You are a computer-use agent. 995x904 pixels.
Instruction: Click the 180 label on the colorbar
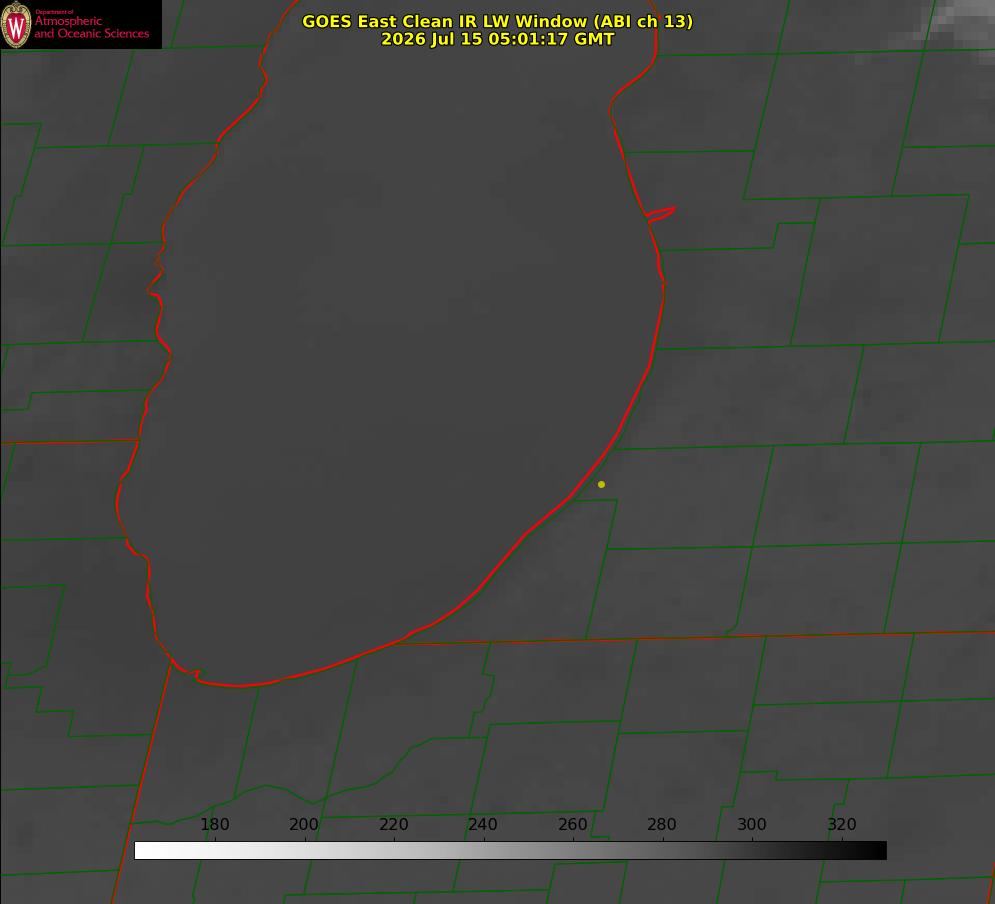(x=214, y=824)
